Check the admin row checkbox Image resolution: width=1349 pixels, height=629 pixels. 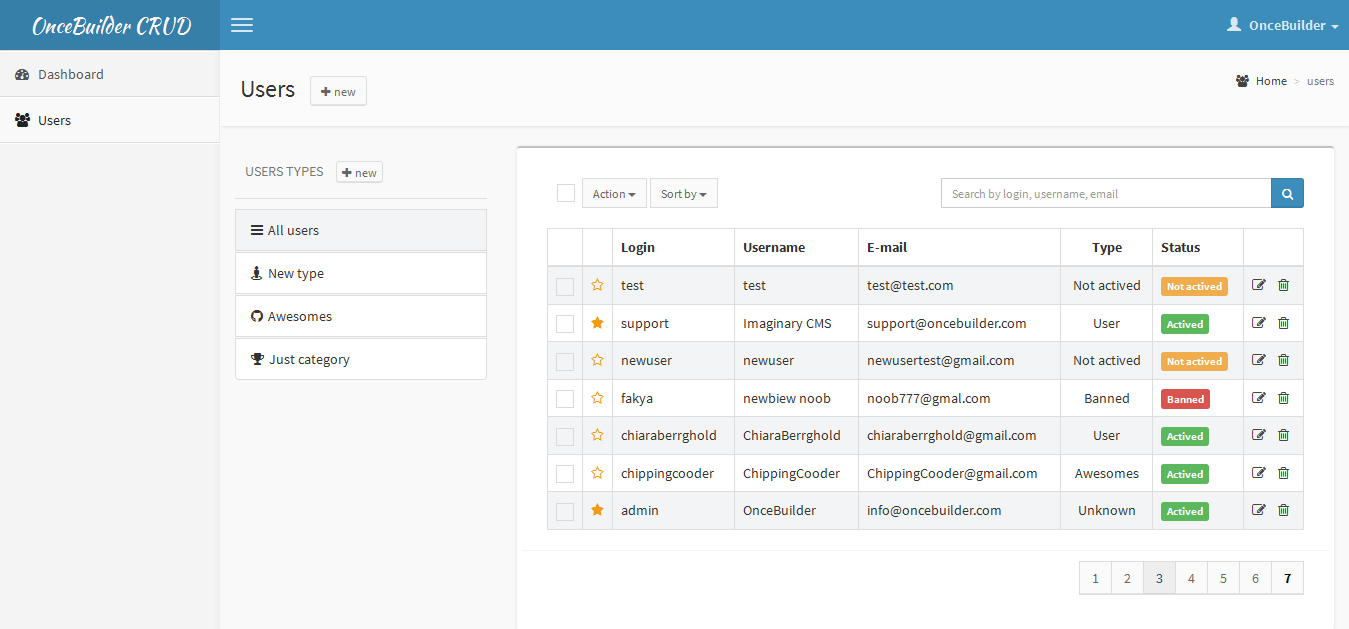pyautogui.click(x=565, y=511)
